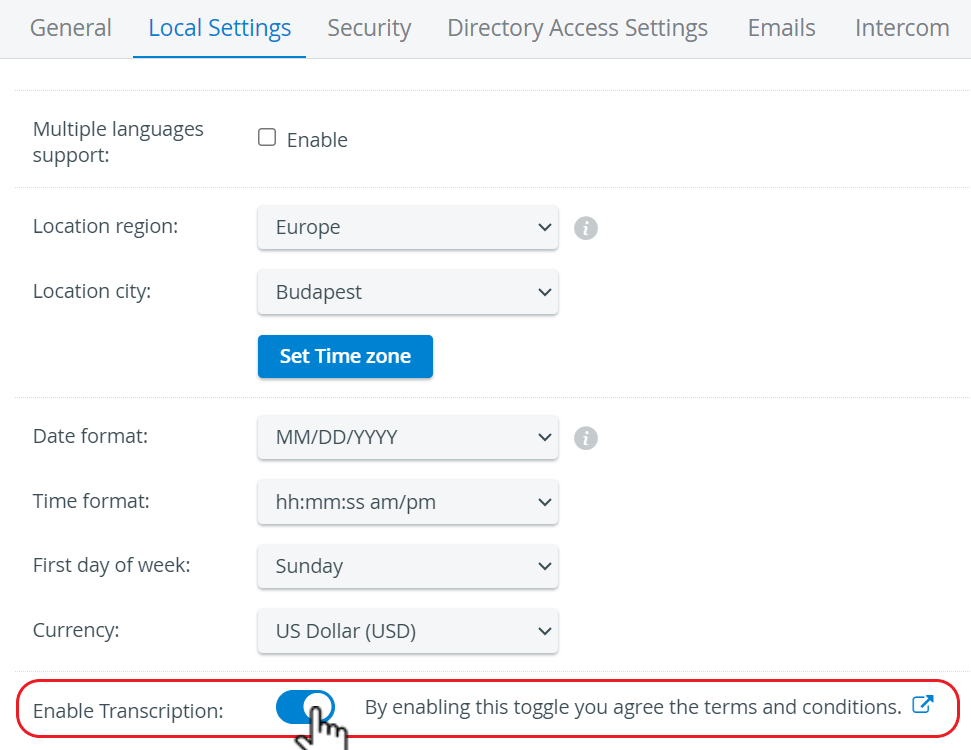The width and height of the screenshot is (971, 750).
Task: Open the Emails tab
Action: [782, 28]
